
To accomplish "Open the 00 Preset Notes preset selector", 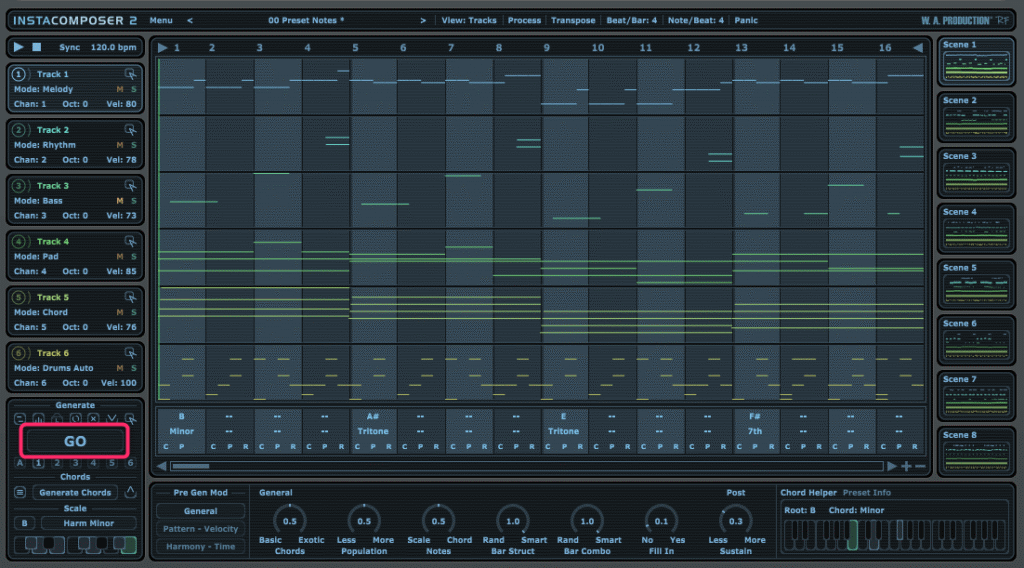I will pyautogui.click(x=306, y=20).
